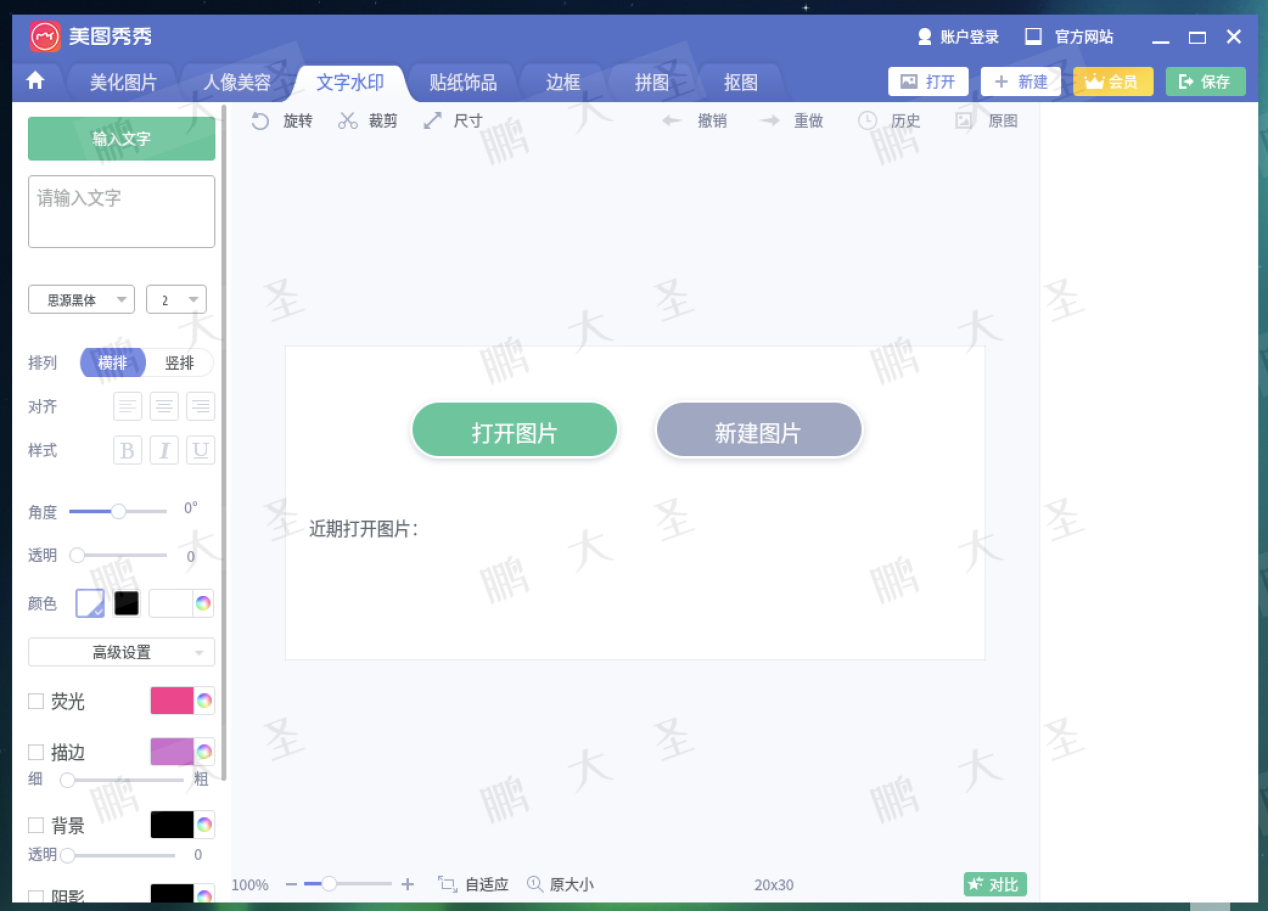Image resolution: width=1268 pixels, height=911 pixels.
Task: Click the zoom in plus icon
Action: coord(407,884)
